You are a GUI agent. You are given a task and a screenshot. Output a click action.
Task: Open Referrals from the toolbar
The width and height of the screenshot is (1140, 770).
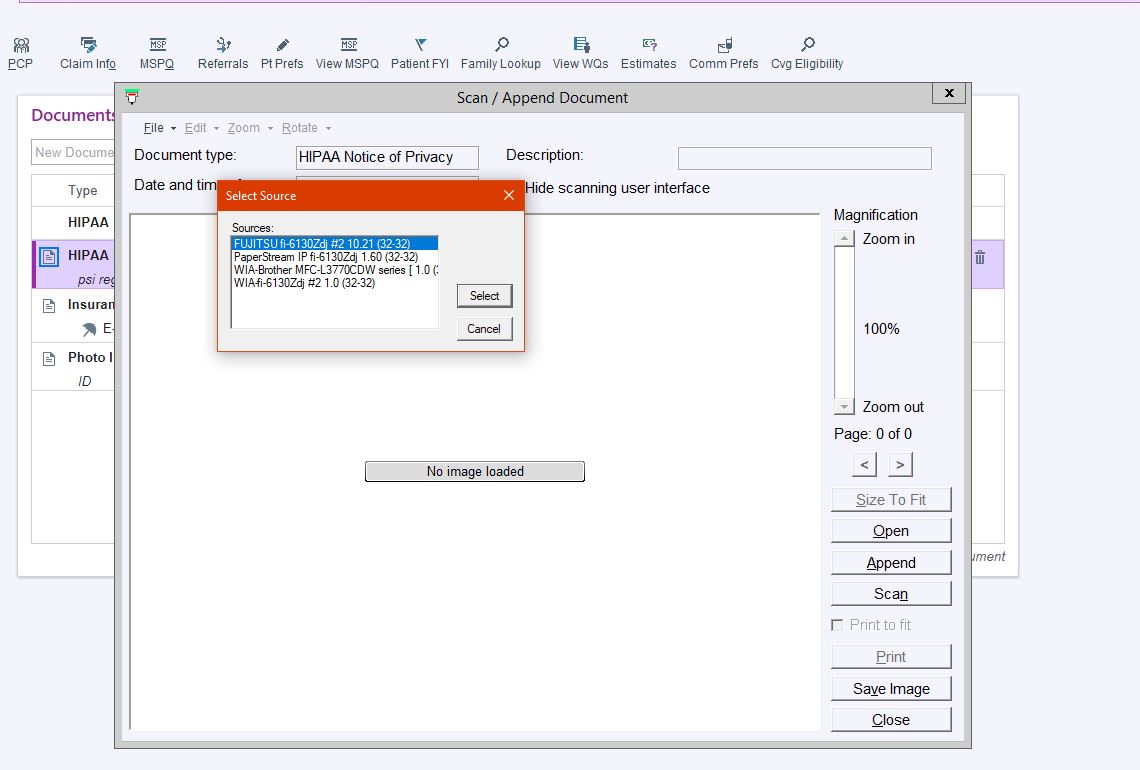(223, 45)
